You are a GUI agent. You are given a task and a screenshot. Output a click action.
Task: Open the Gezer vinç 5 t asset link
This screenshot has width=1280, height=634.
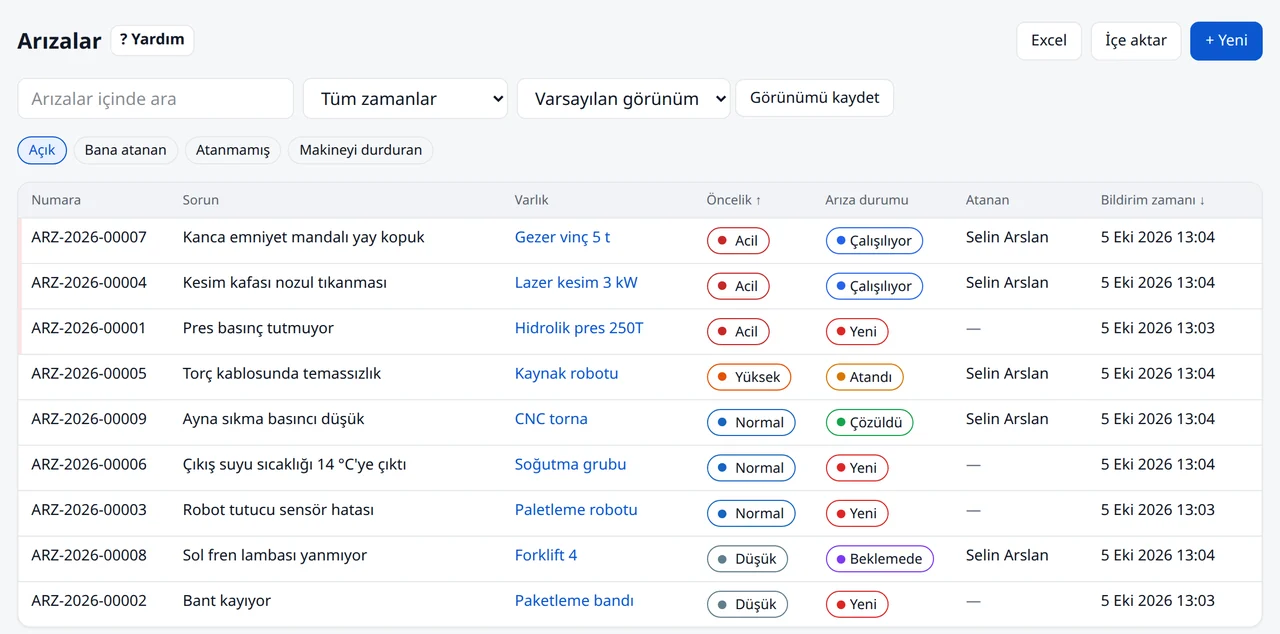[562, 237]
